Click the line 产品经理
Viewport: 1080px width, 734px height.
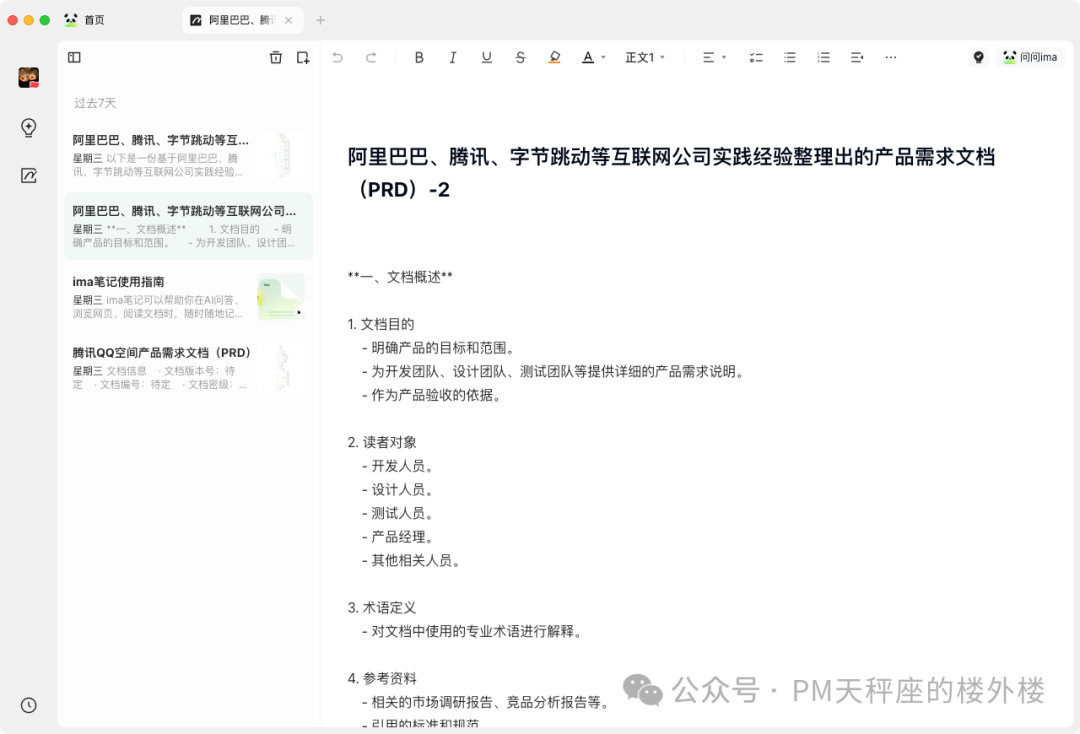tap(398, 537)
